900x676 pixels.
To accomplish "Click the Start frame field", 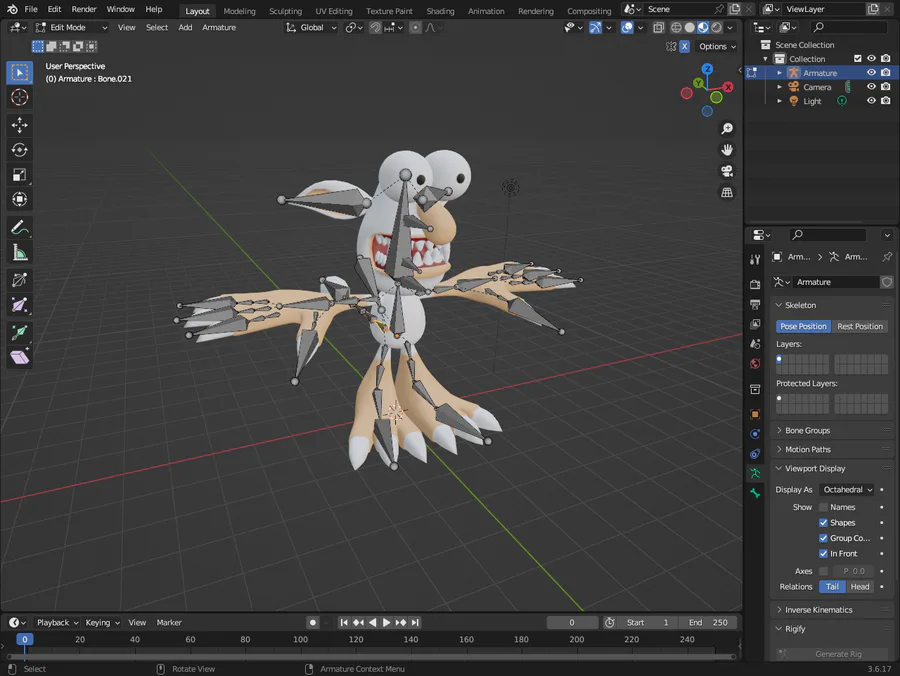I will pyautogui.click(x=647, y=623).
